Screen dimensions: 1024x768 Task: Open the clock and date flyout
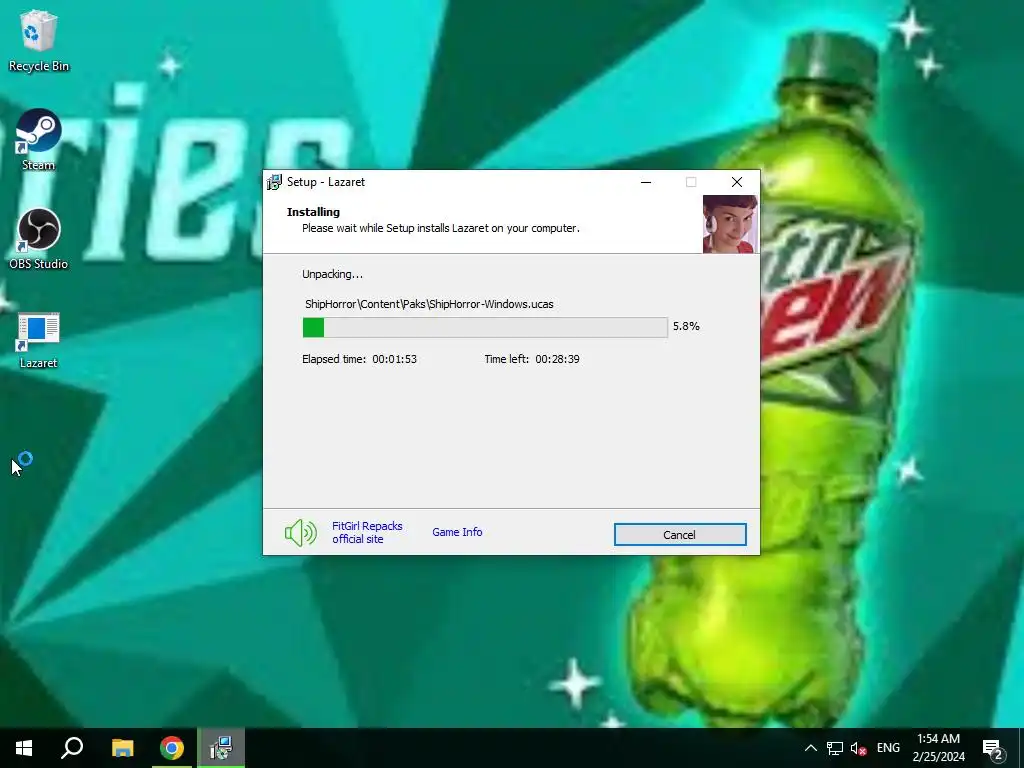(938, 748)
